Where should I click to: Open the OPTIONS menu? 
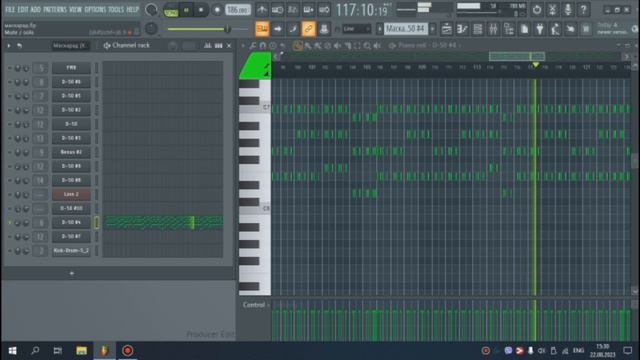[x=95, y=9]
